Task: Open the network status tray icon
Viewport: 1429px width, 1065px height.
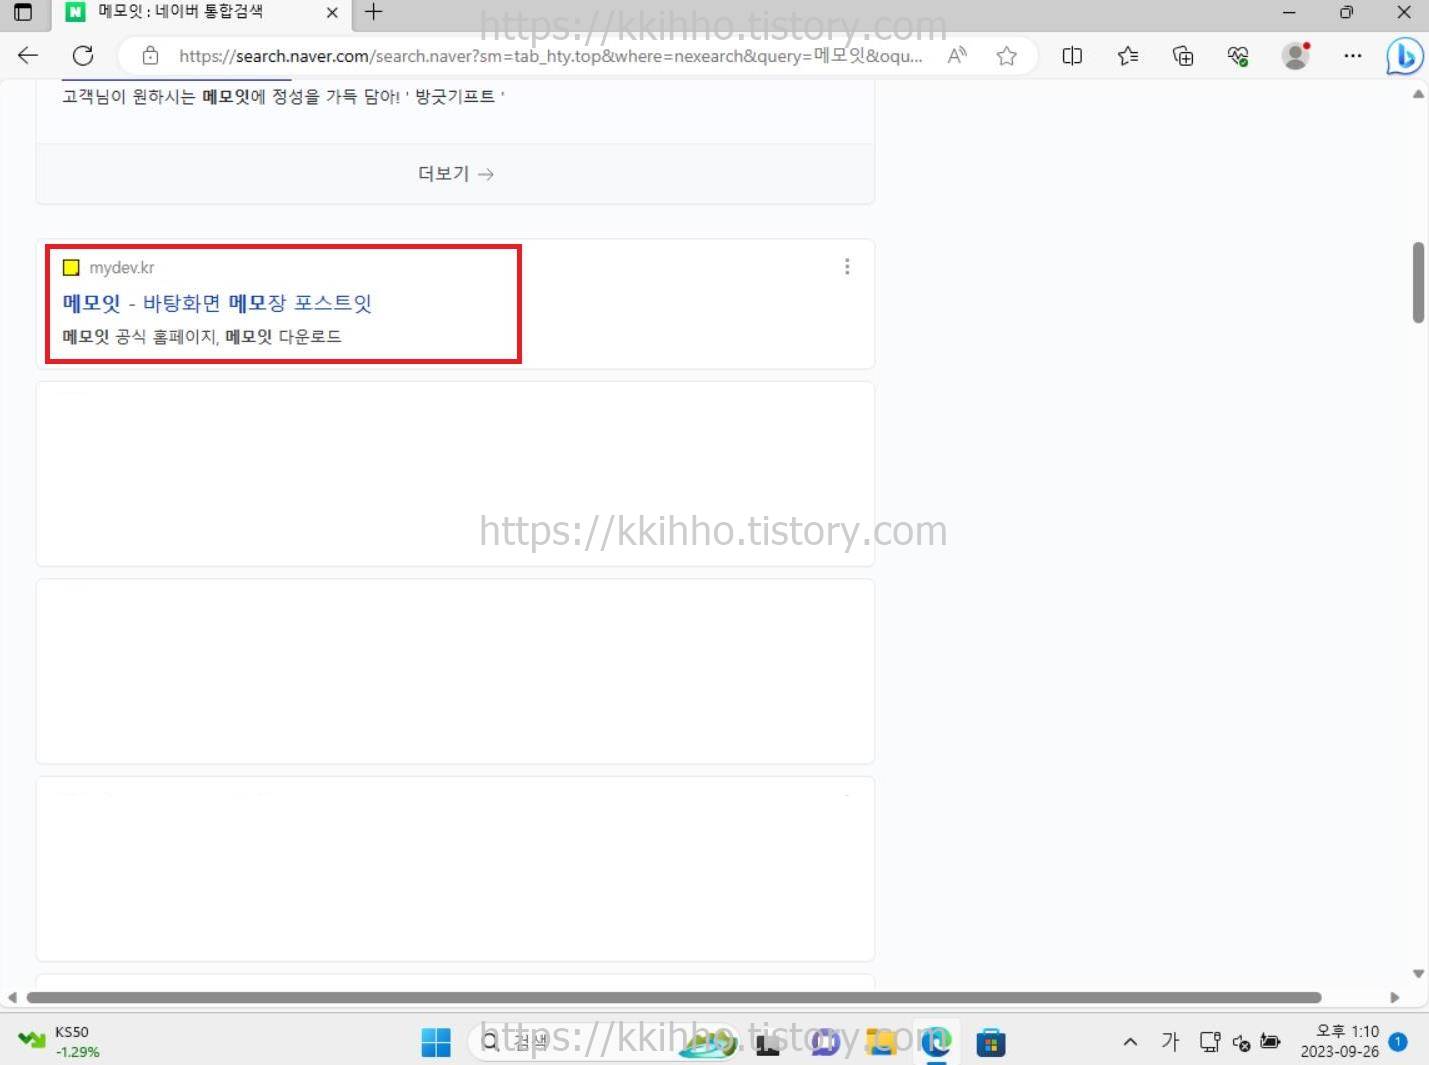Action: (1209, 1042)
